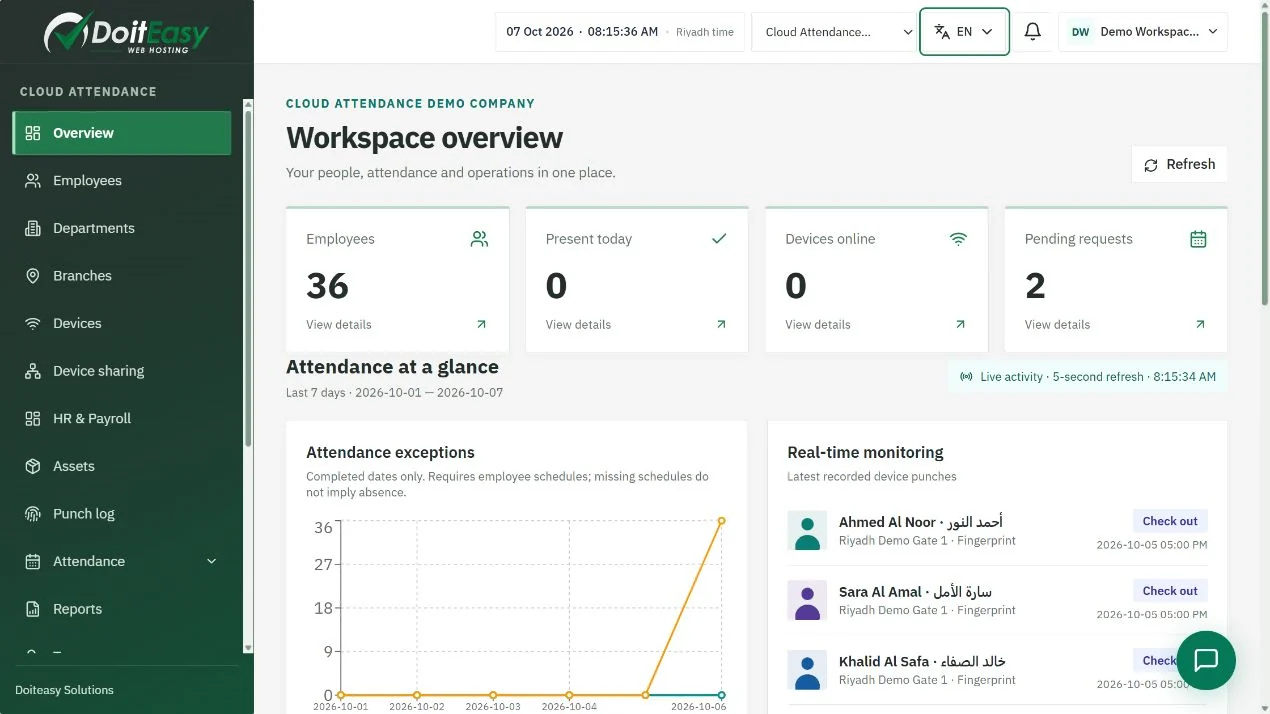The width and height of the screenshot is (1270, 714).
Task: Click the wifi icon on Devices online card
Action: [x=959, y=239]
